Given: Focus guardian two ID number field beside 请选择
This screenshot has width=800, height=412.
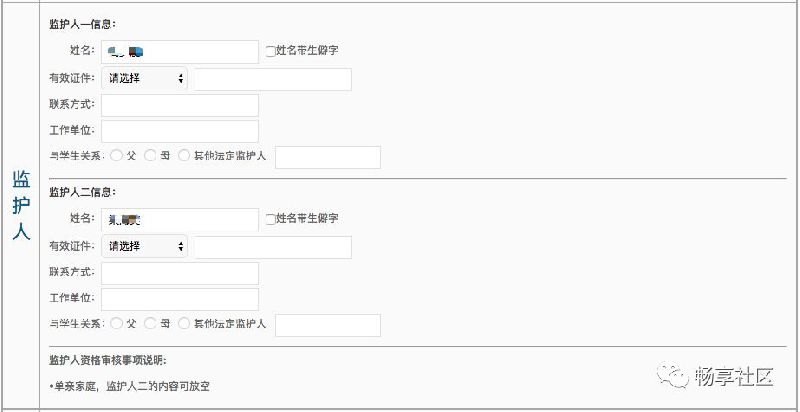Looking at the screenshot, I should coord(272,247).
